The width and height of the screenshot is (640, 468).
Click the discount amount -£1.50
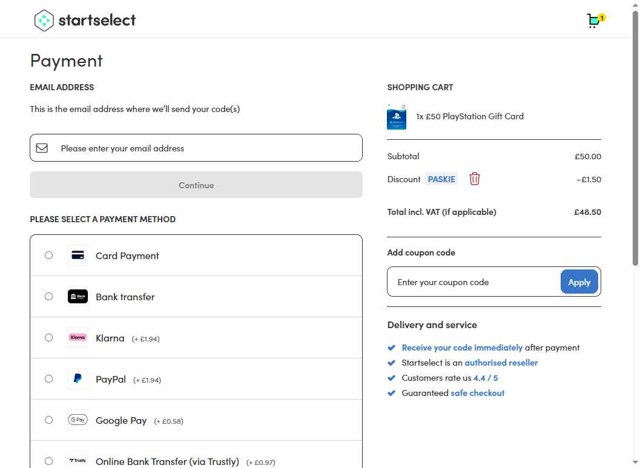pyautogui.click(x=589, y=180)
